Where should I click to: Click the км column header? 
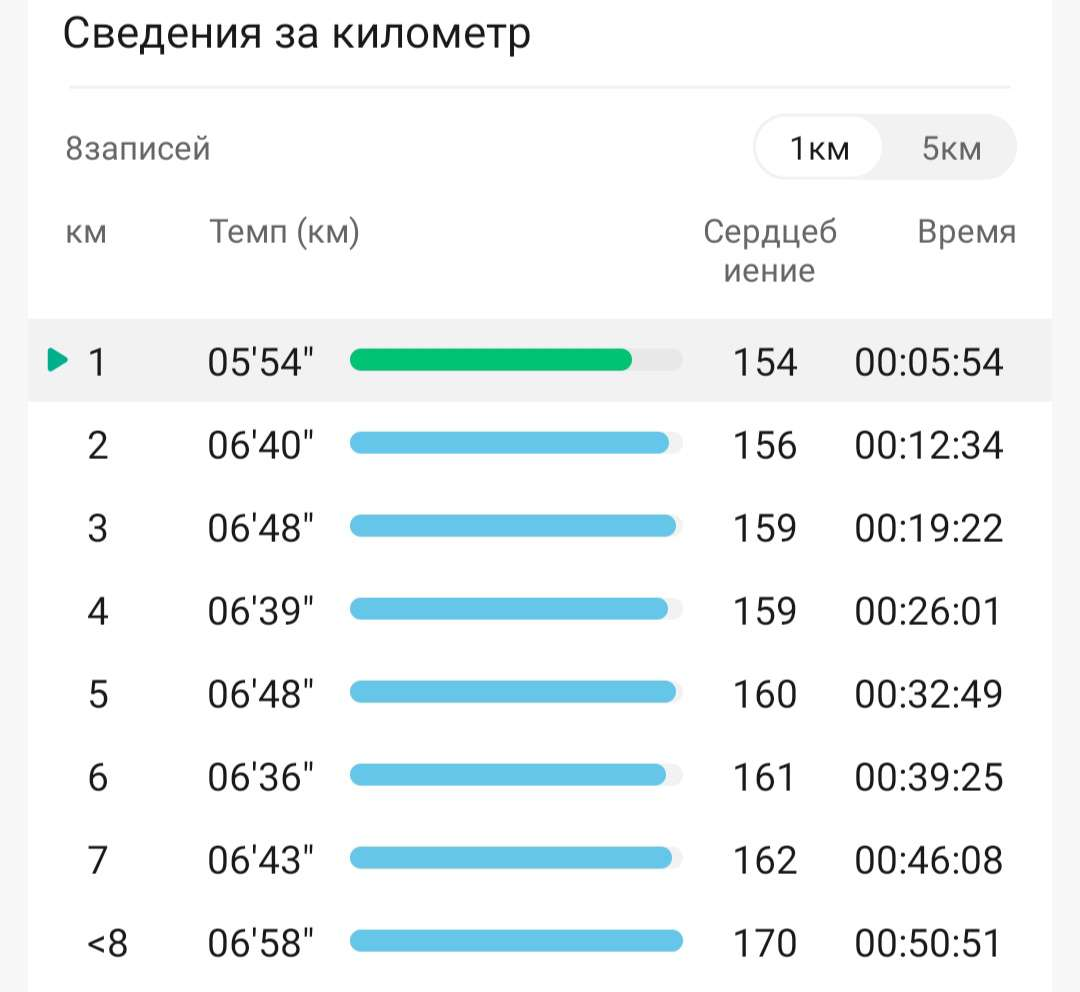(x=86, y=233)
